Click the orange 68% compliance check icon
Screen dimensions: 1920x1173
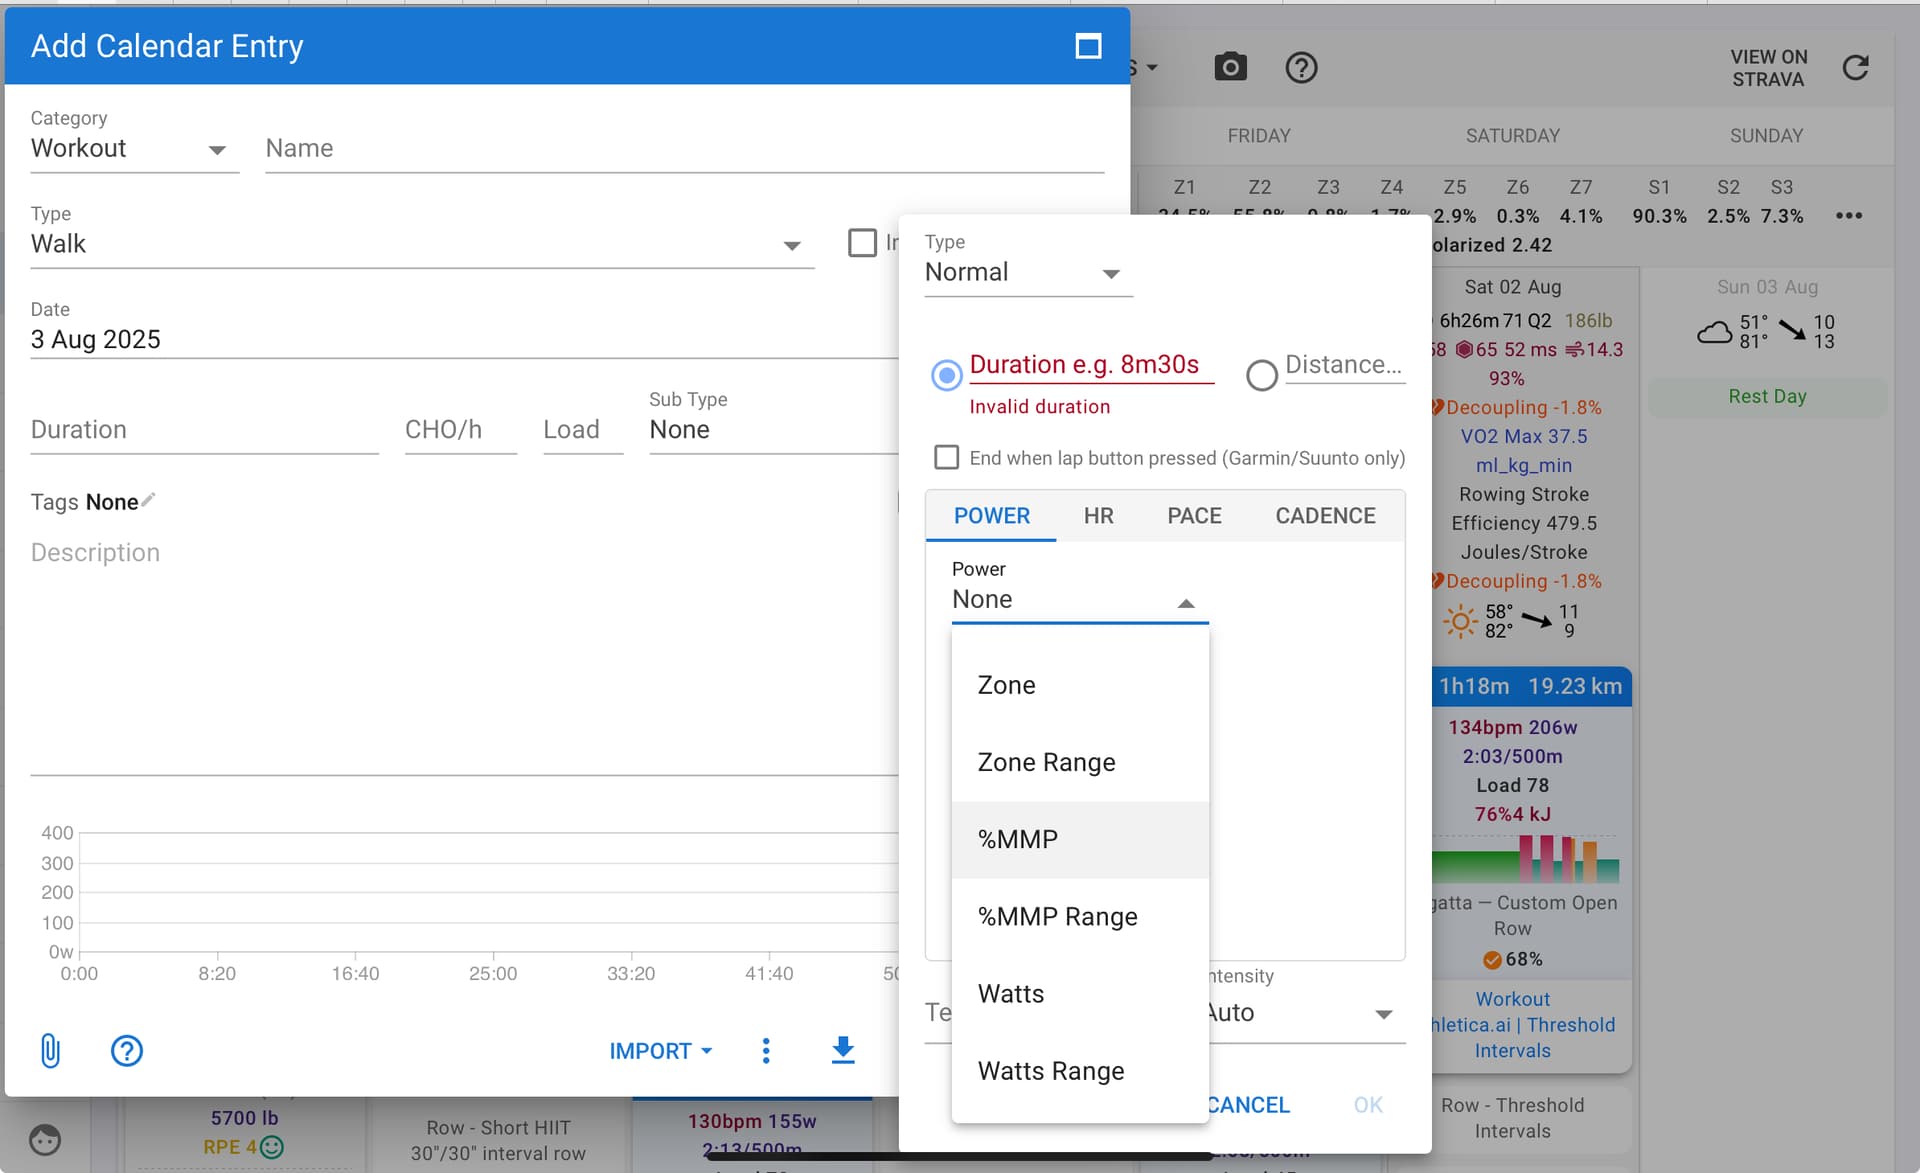pos(1492,960)
